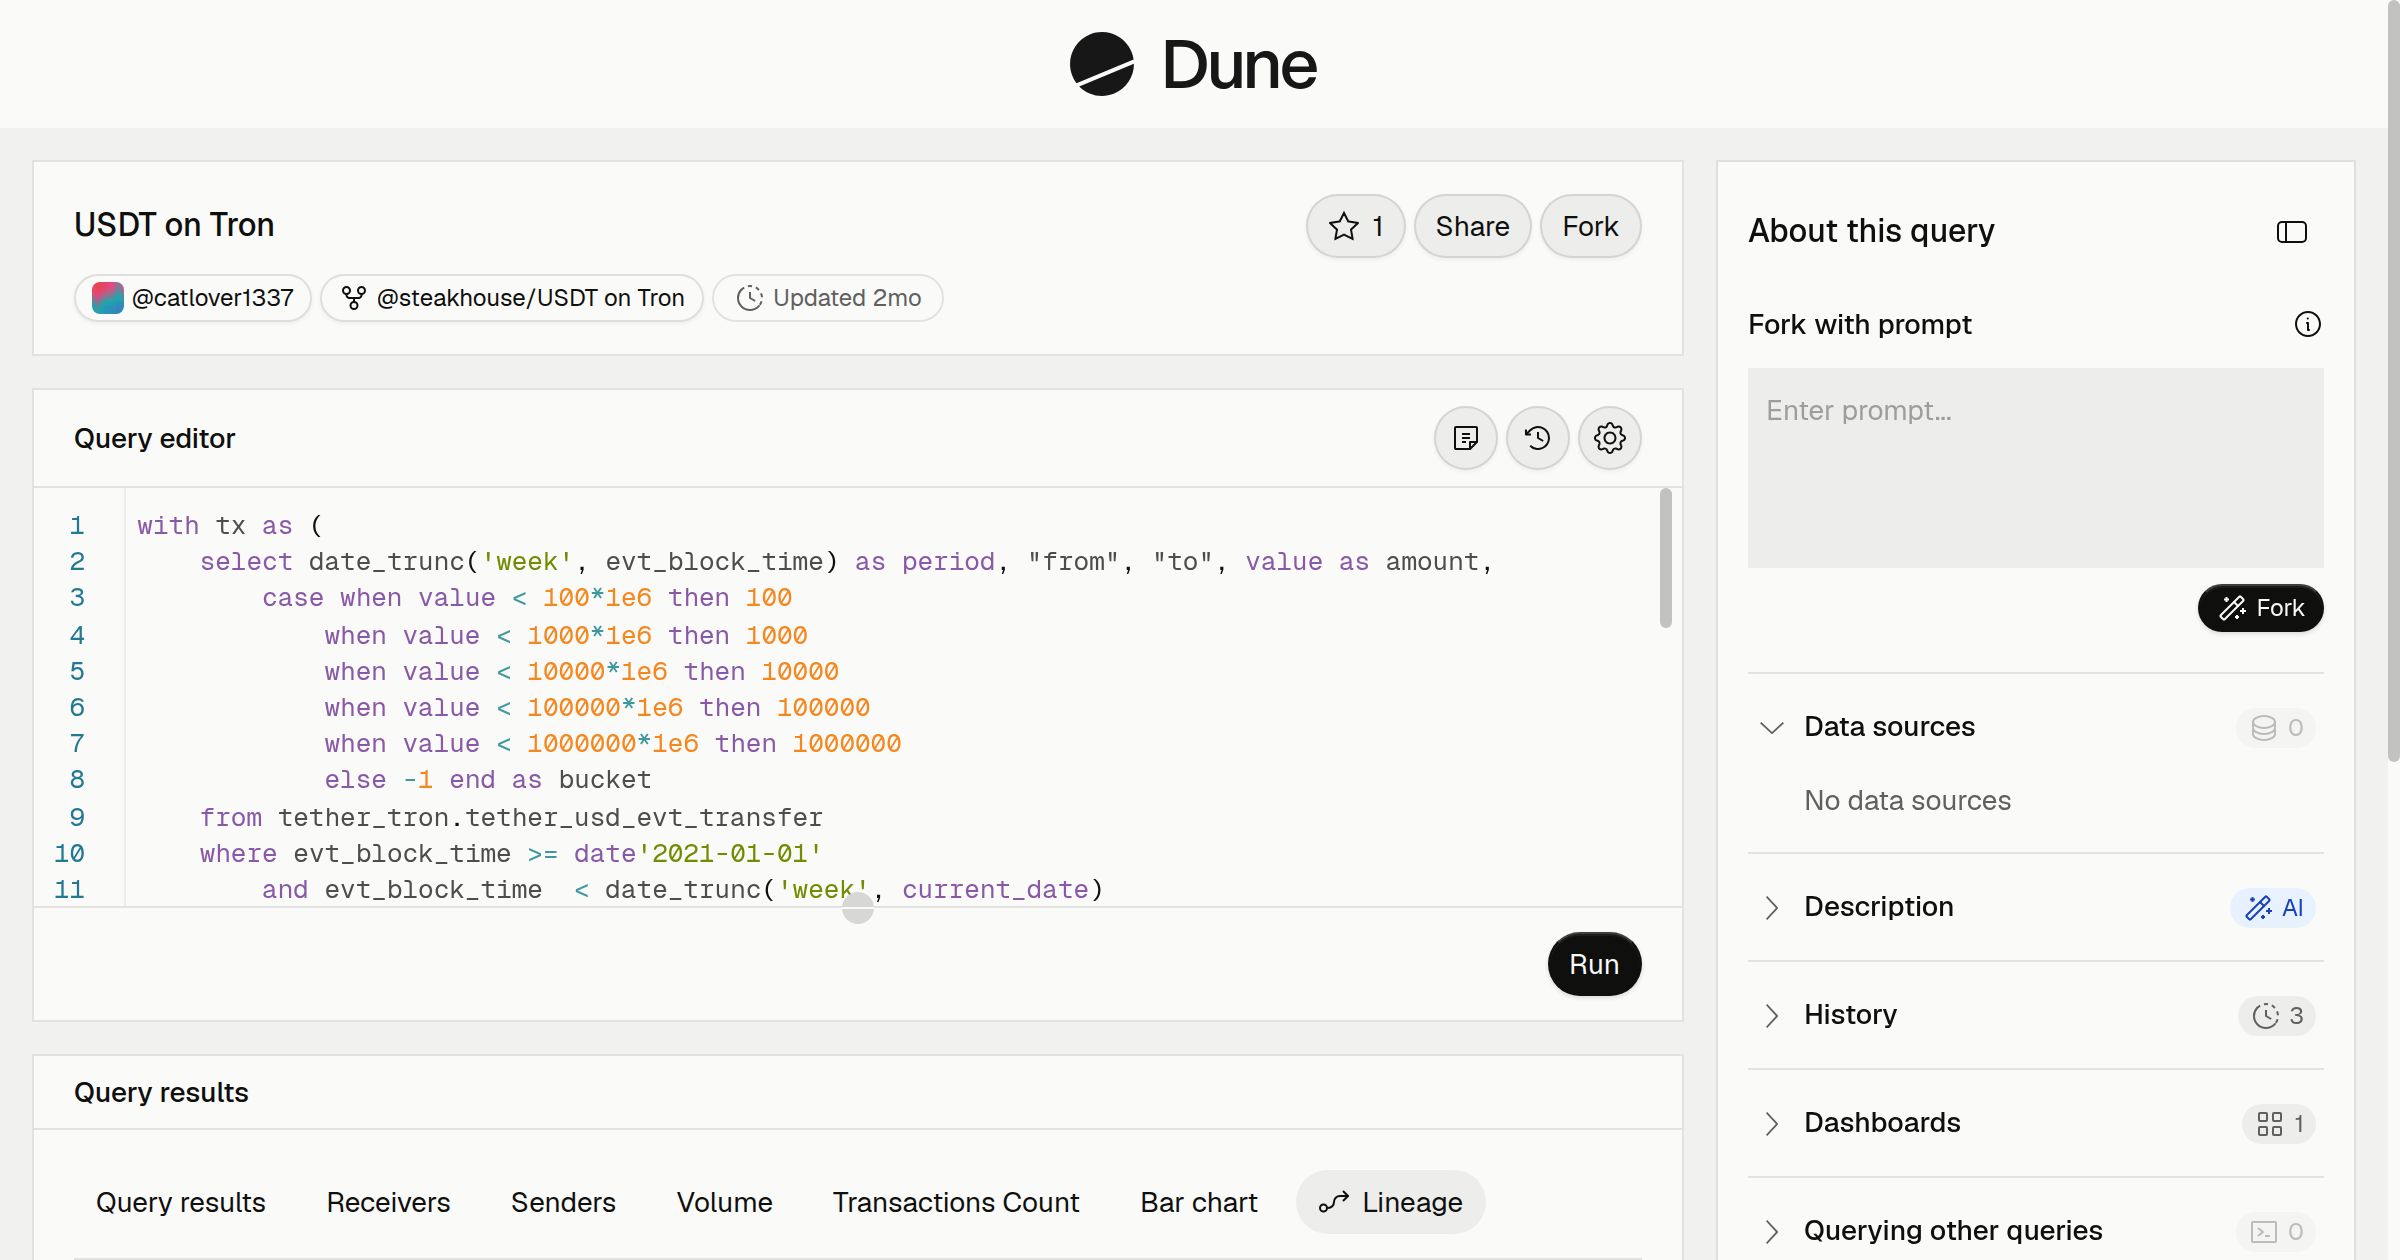Expand the Dashboards section
2400x1260 pixels.
(x=1771, y=1123)
